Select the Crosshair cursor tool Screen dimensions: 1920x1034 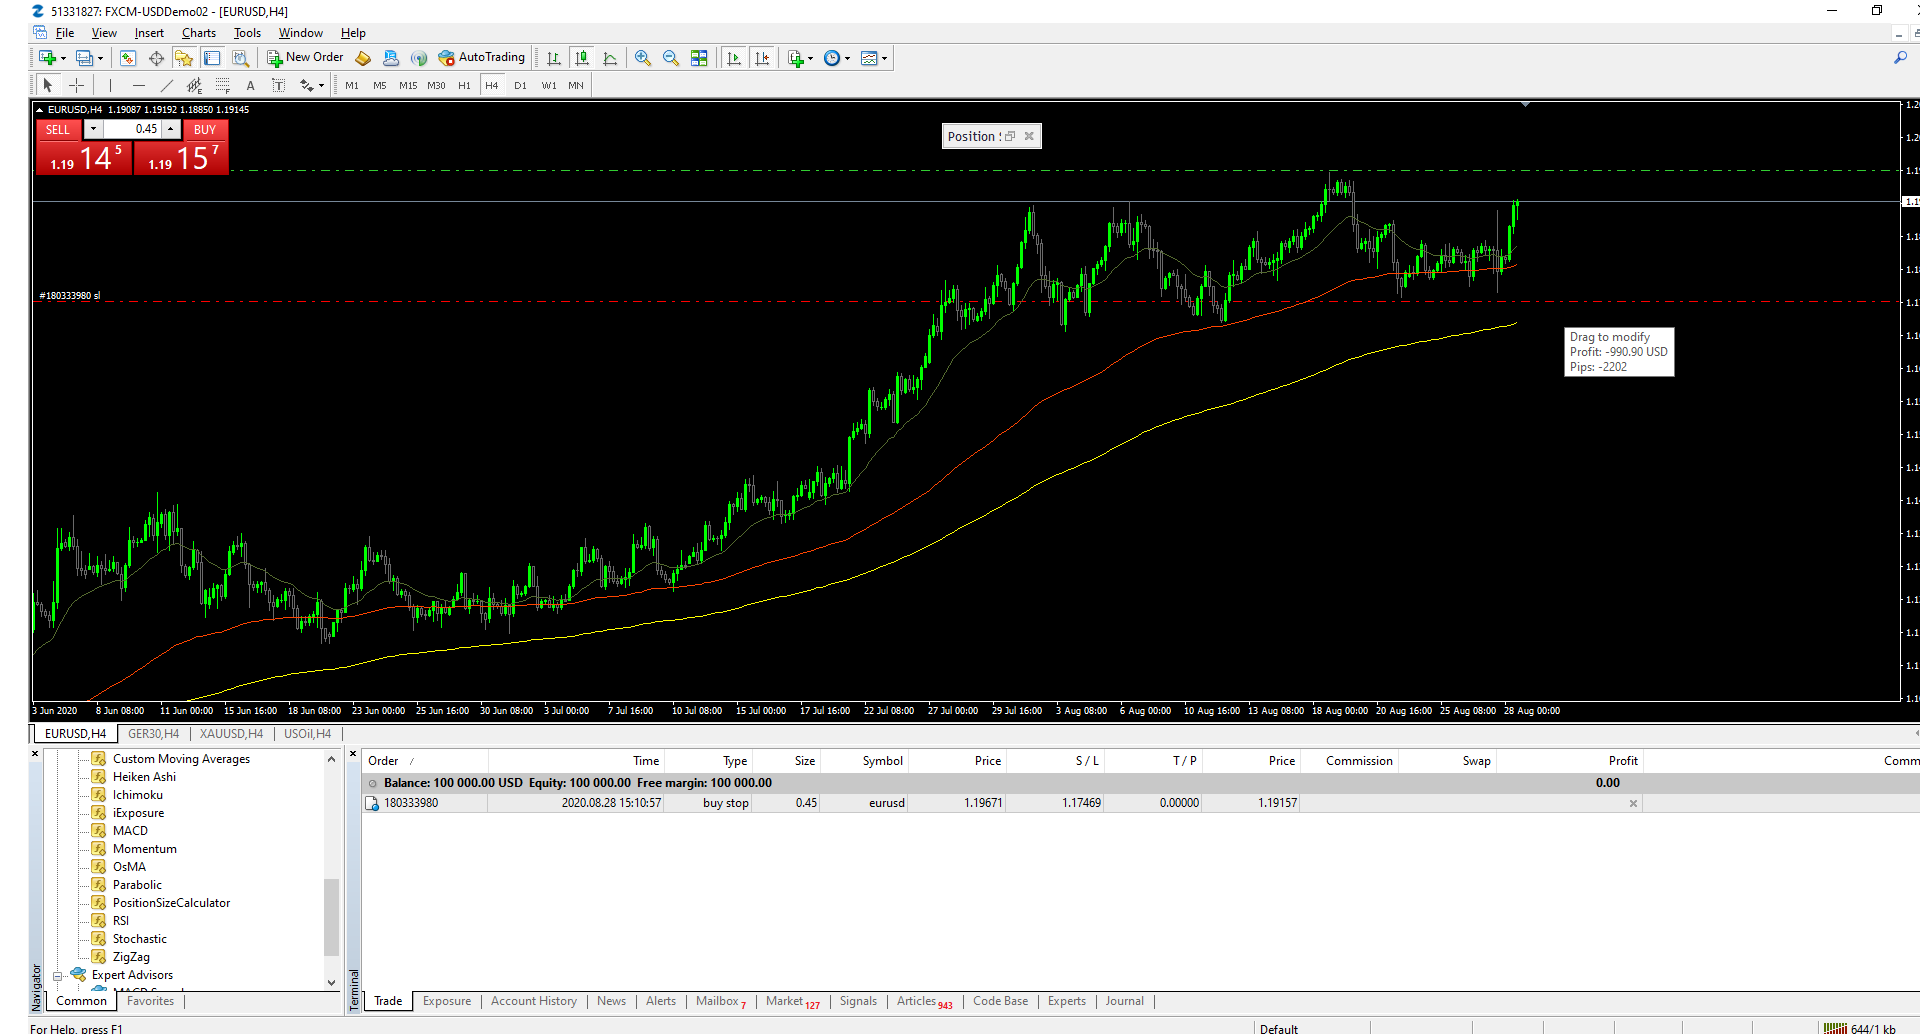[x=76, y=85]
